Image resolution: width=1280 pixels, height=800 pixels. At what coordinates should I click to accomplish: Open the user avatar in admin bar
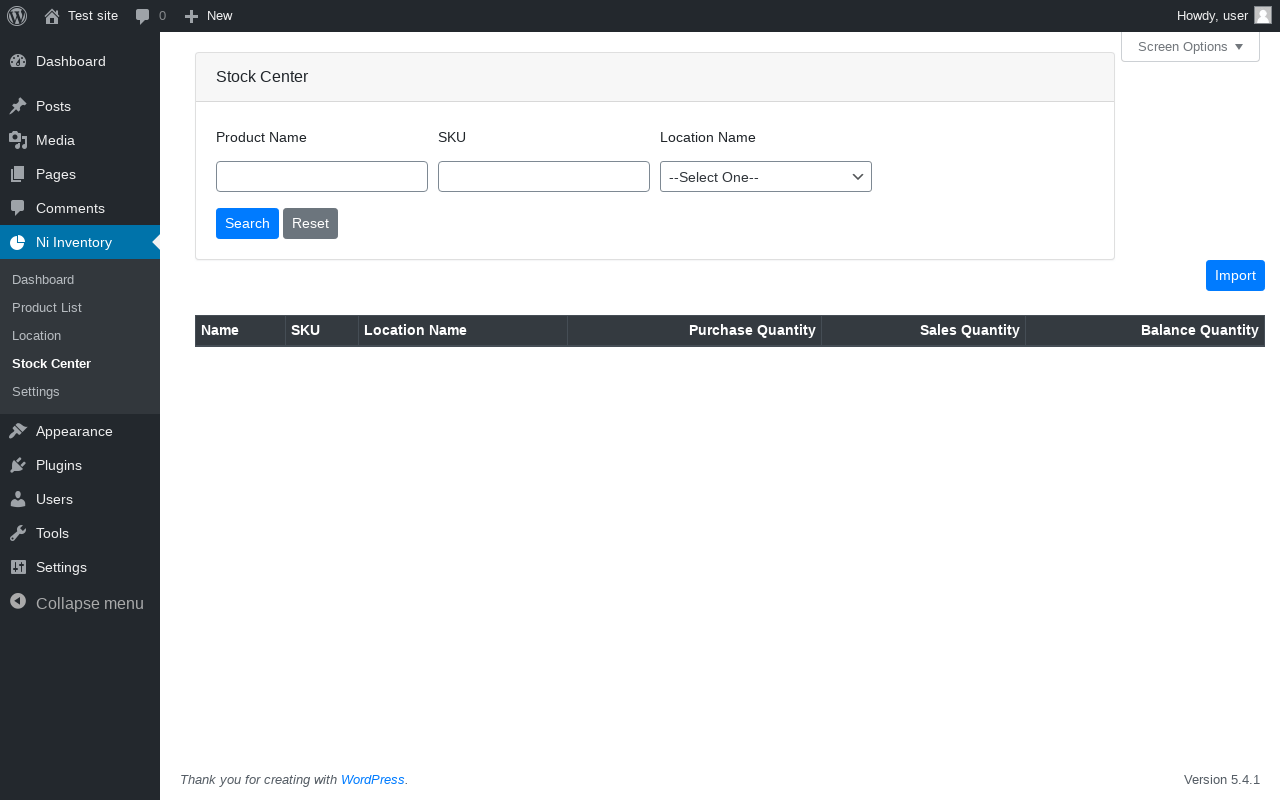coord(1263,15)
